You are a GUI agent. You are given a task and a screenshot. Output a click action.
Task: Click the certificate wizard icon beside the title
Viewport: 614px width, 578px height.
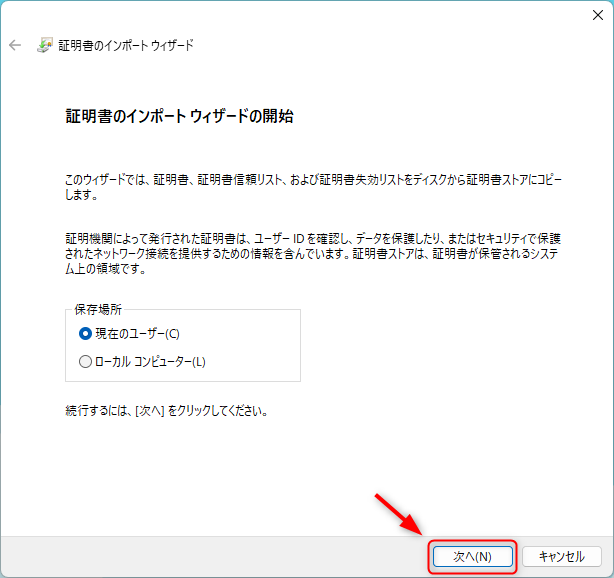45,46
